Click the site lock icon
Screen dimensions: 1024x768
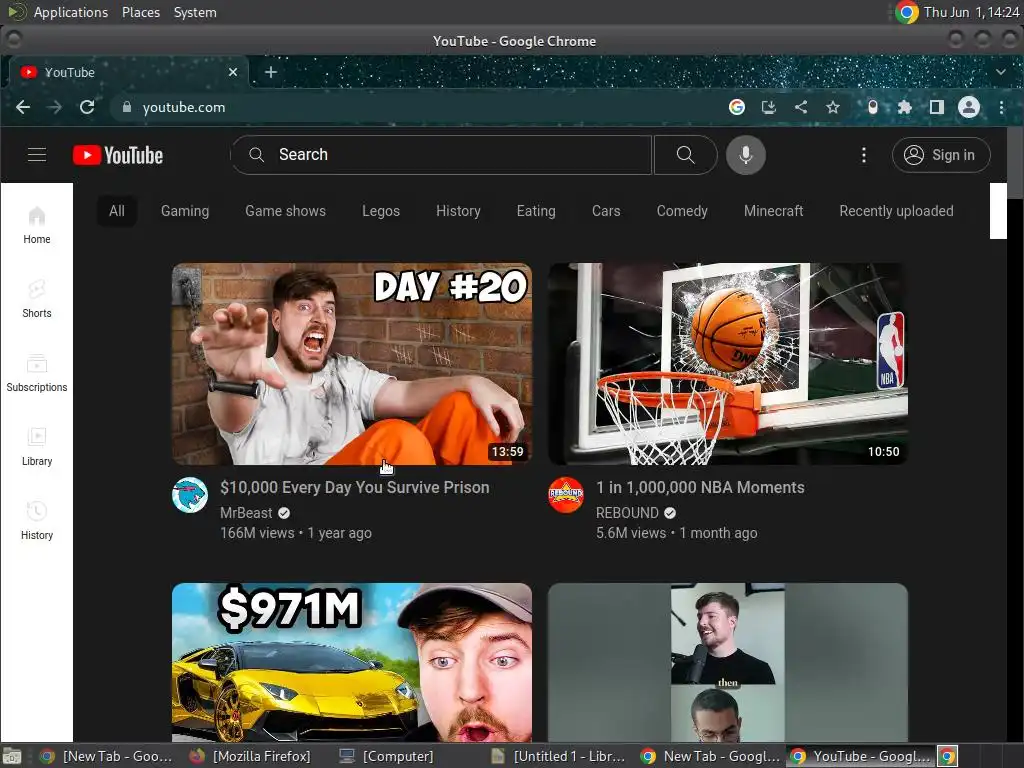point(127,107)
